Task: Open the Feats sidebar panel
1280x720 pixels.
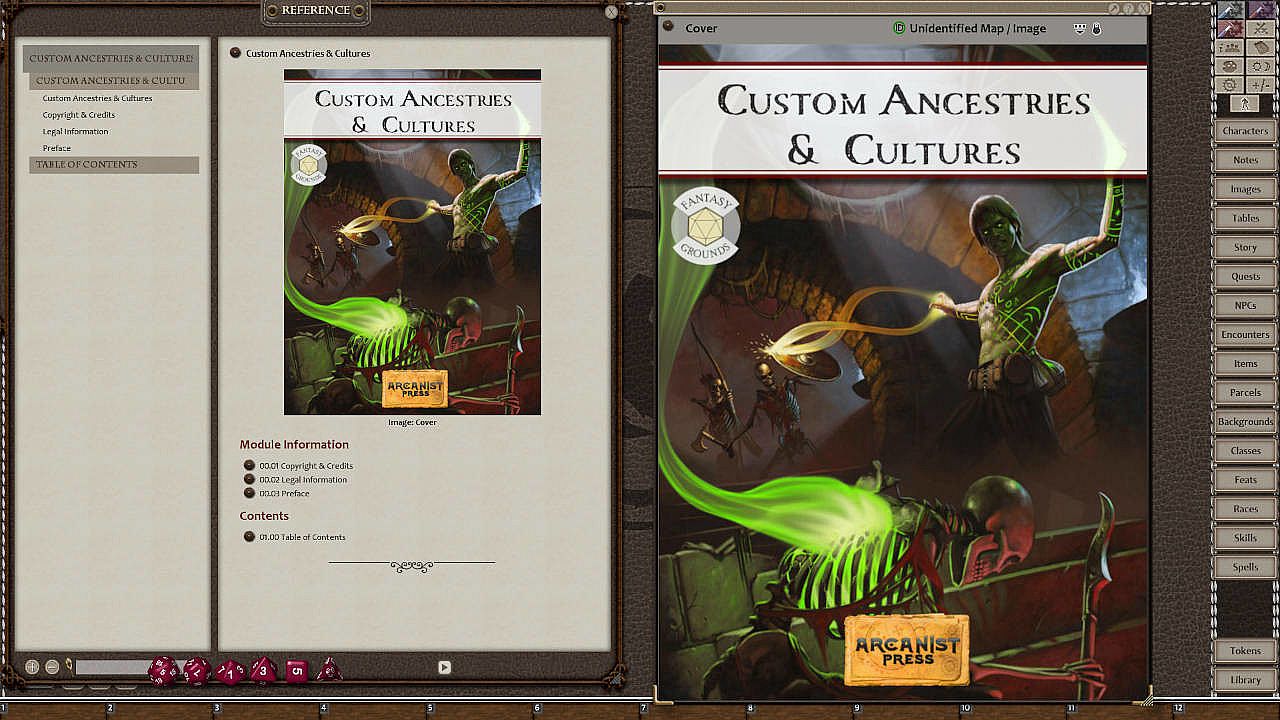Action: tap(1245, 479)
